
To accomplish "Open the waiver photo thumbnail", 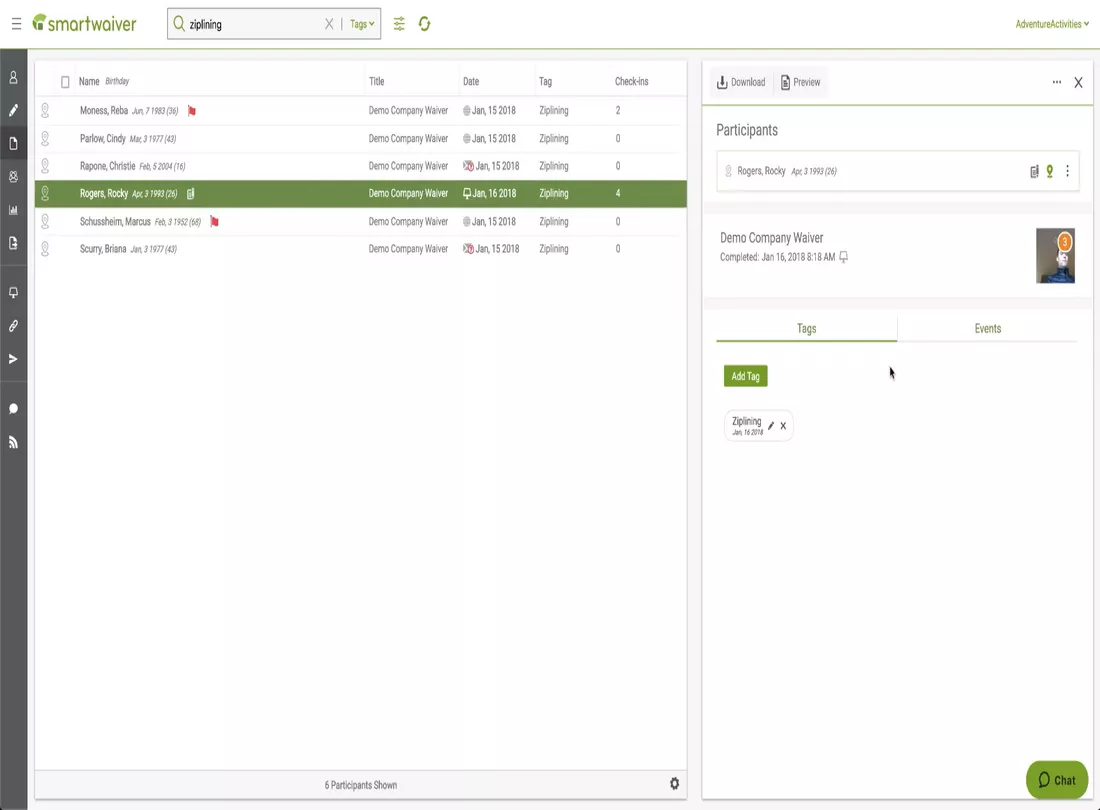I will [x=1055, y=256].
